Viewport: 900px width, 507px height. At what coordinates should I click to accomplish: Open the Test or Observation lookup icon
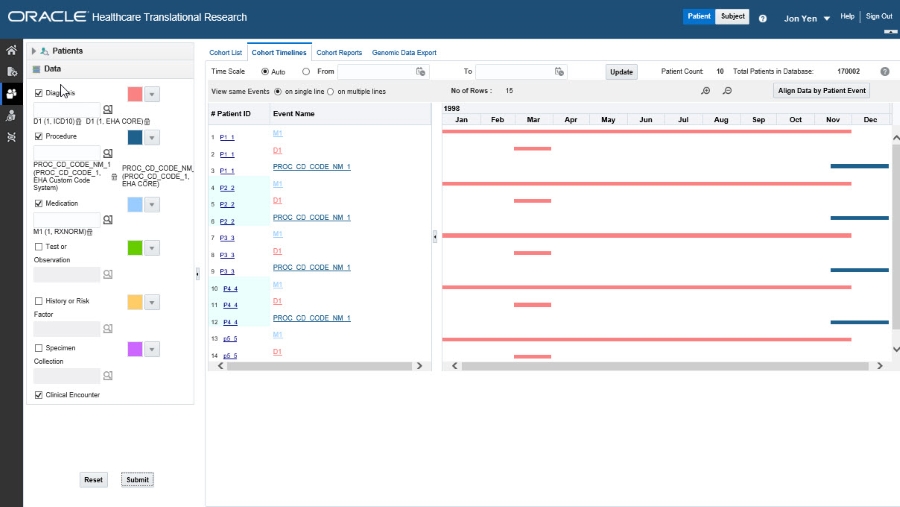click(108, 274)
